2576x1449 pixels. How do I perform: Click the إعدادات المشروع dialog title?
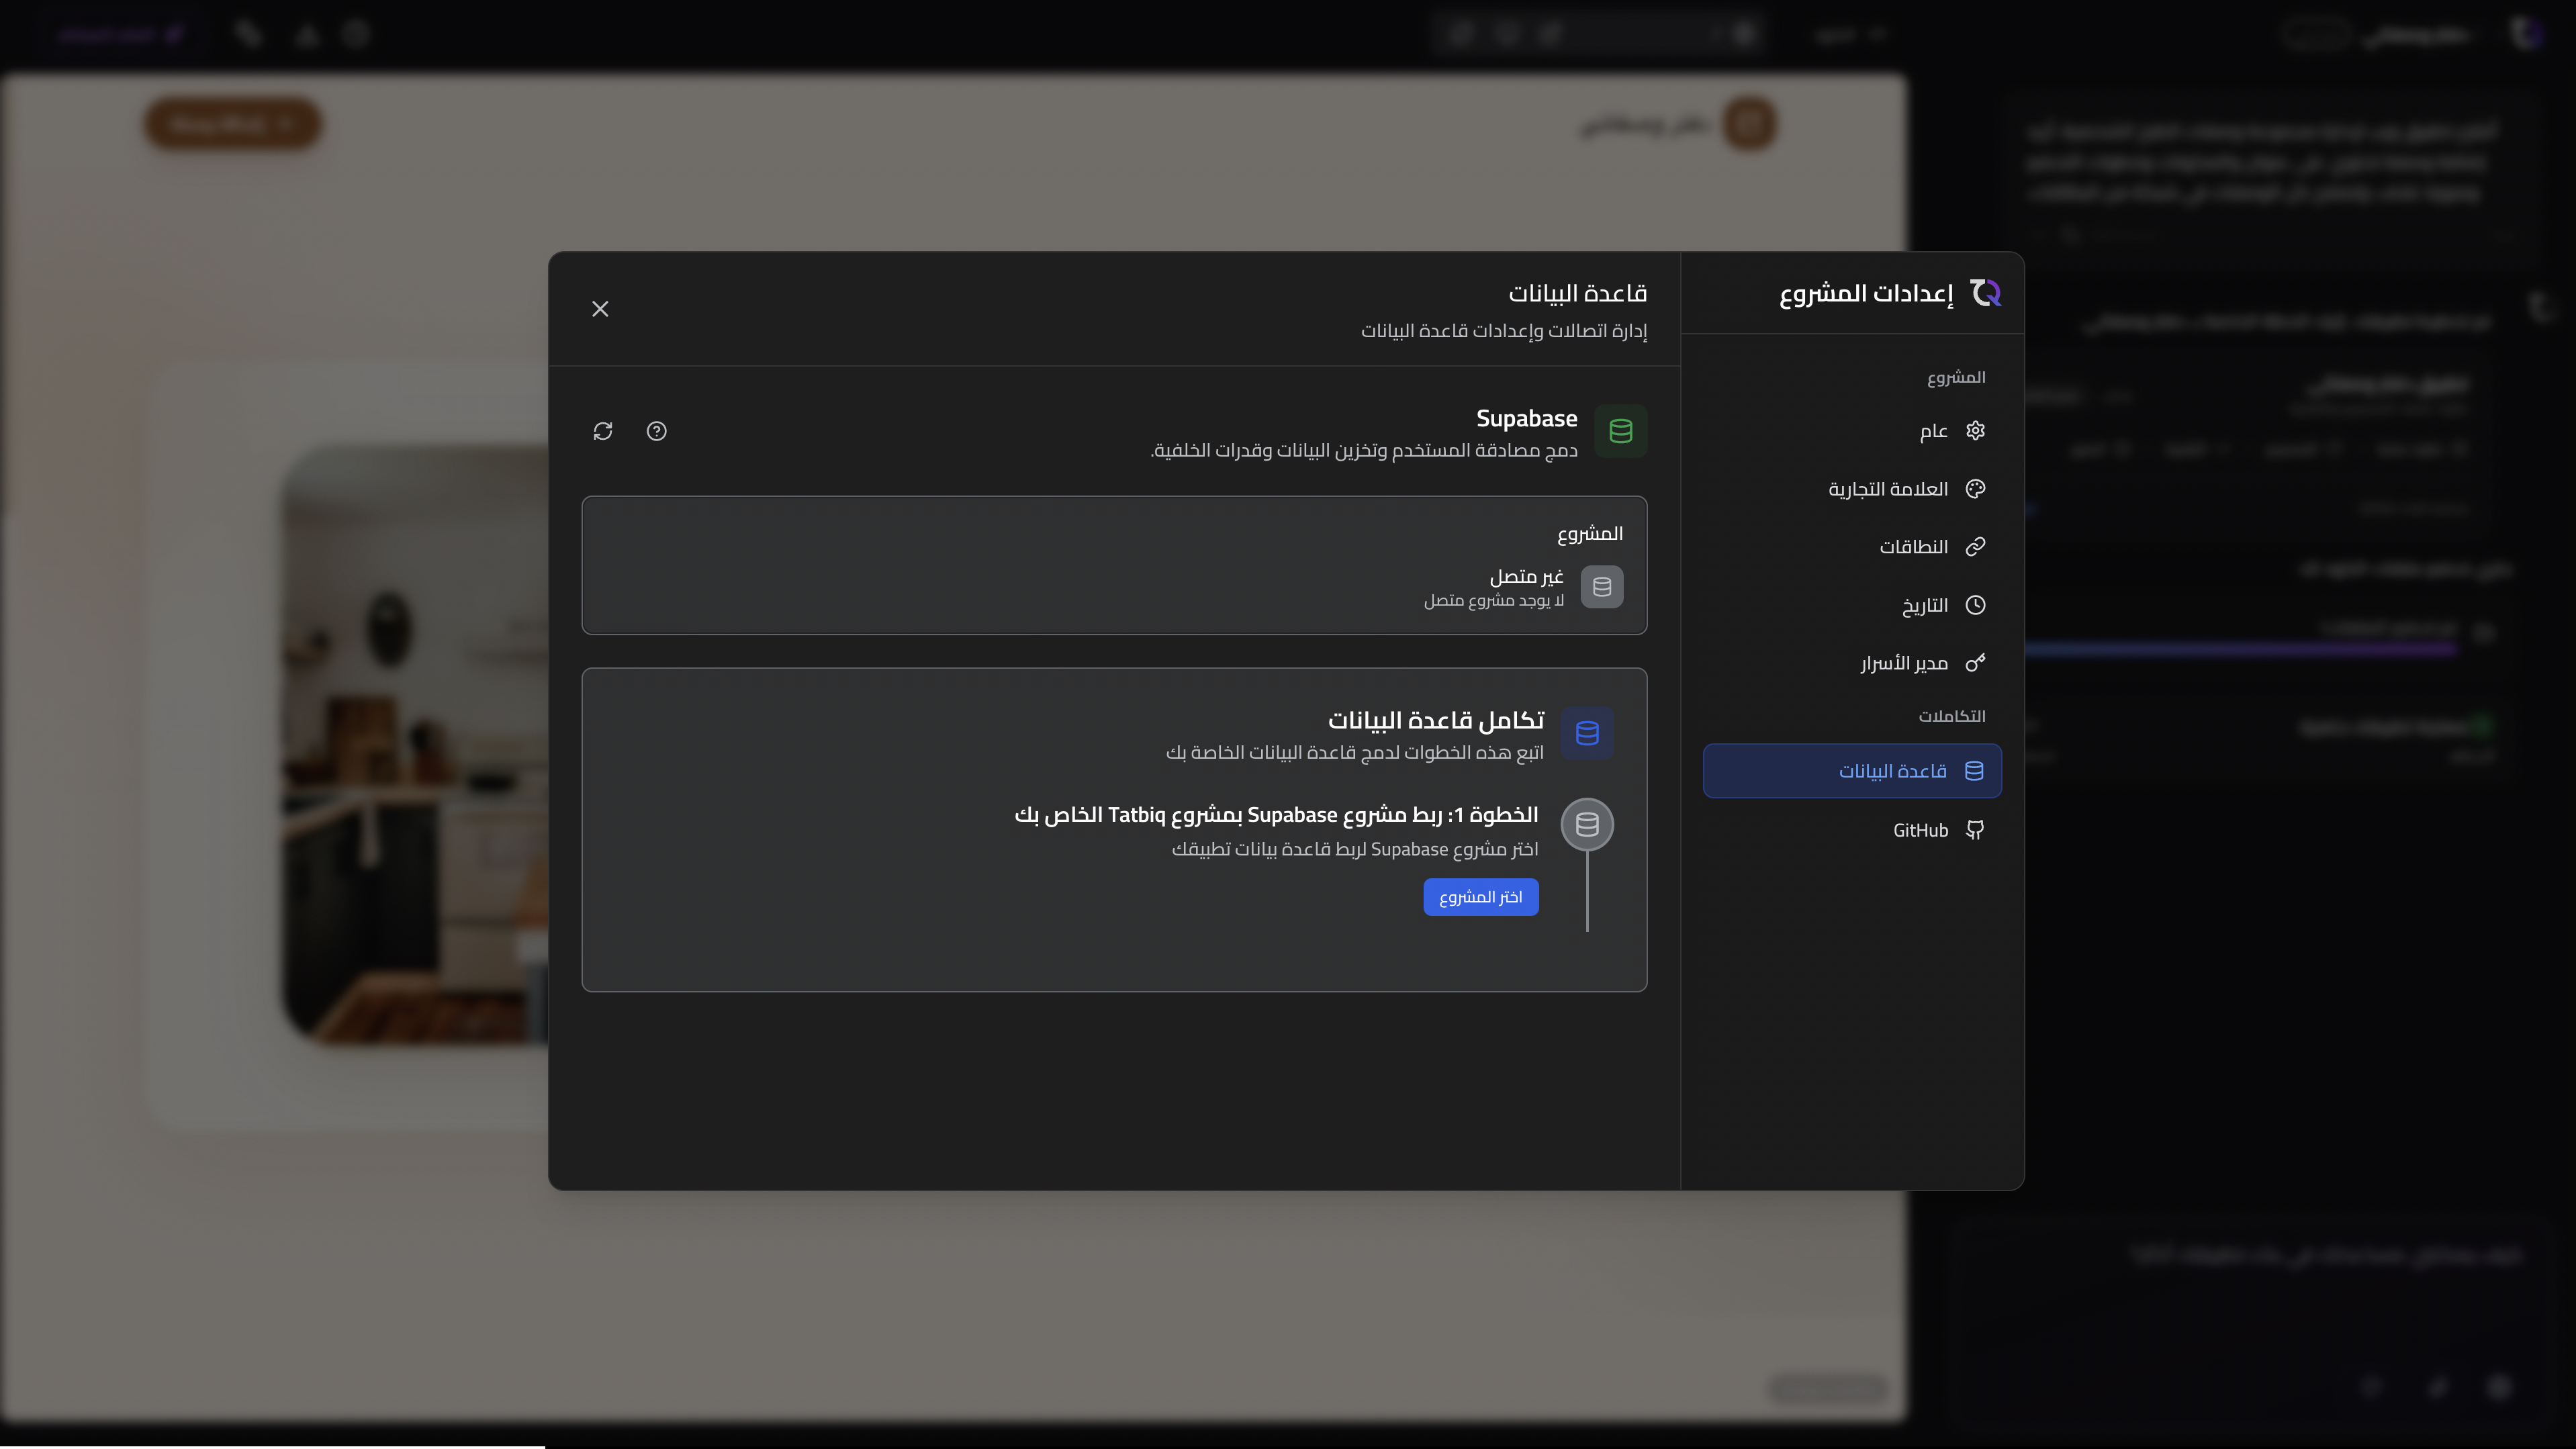pos(1866,293)
